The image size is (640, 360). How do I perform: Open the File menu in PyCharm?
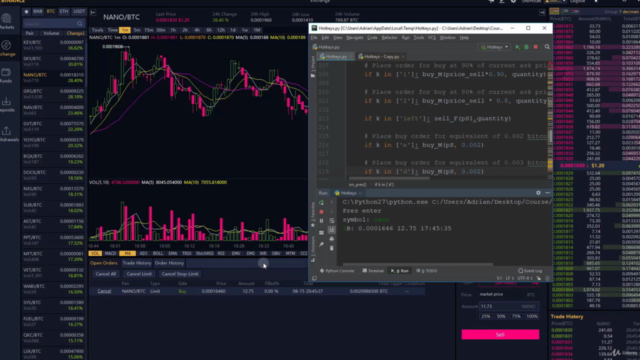point(314,38)
